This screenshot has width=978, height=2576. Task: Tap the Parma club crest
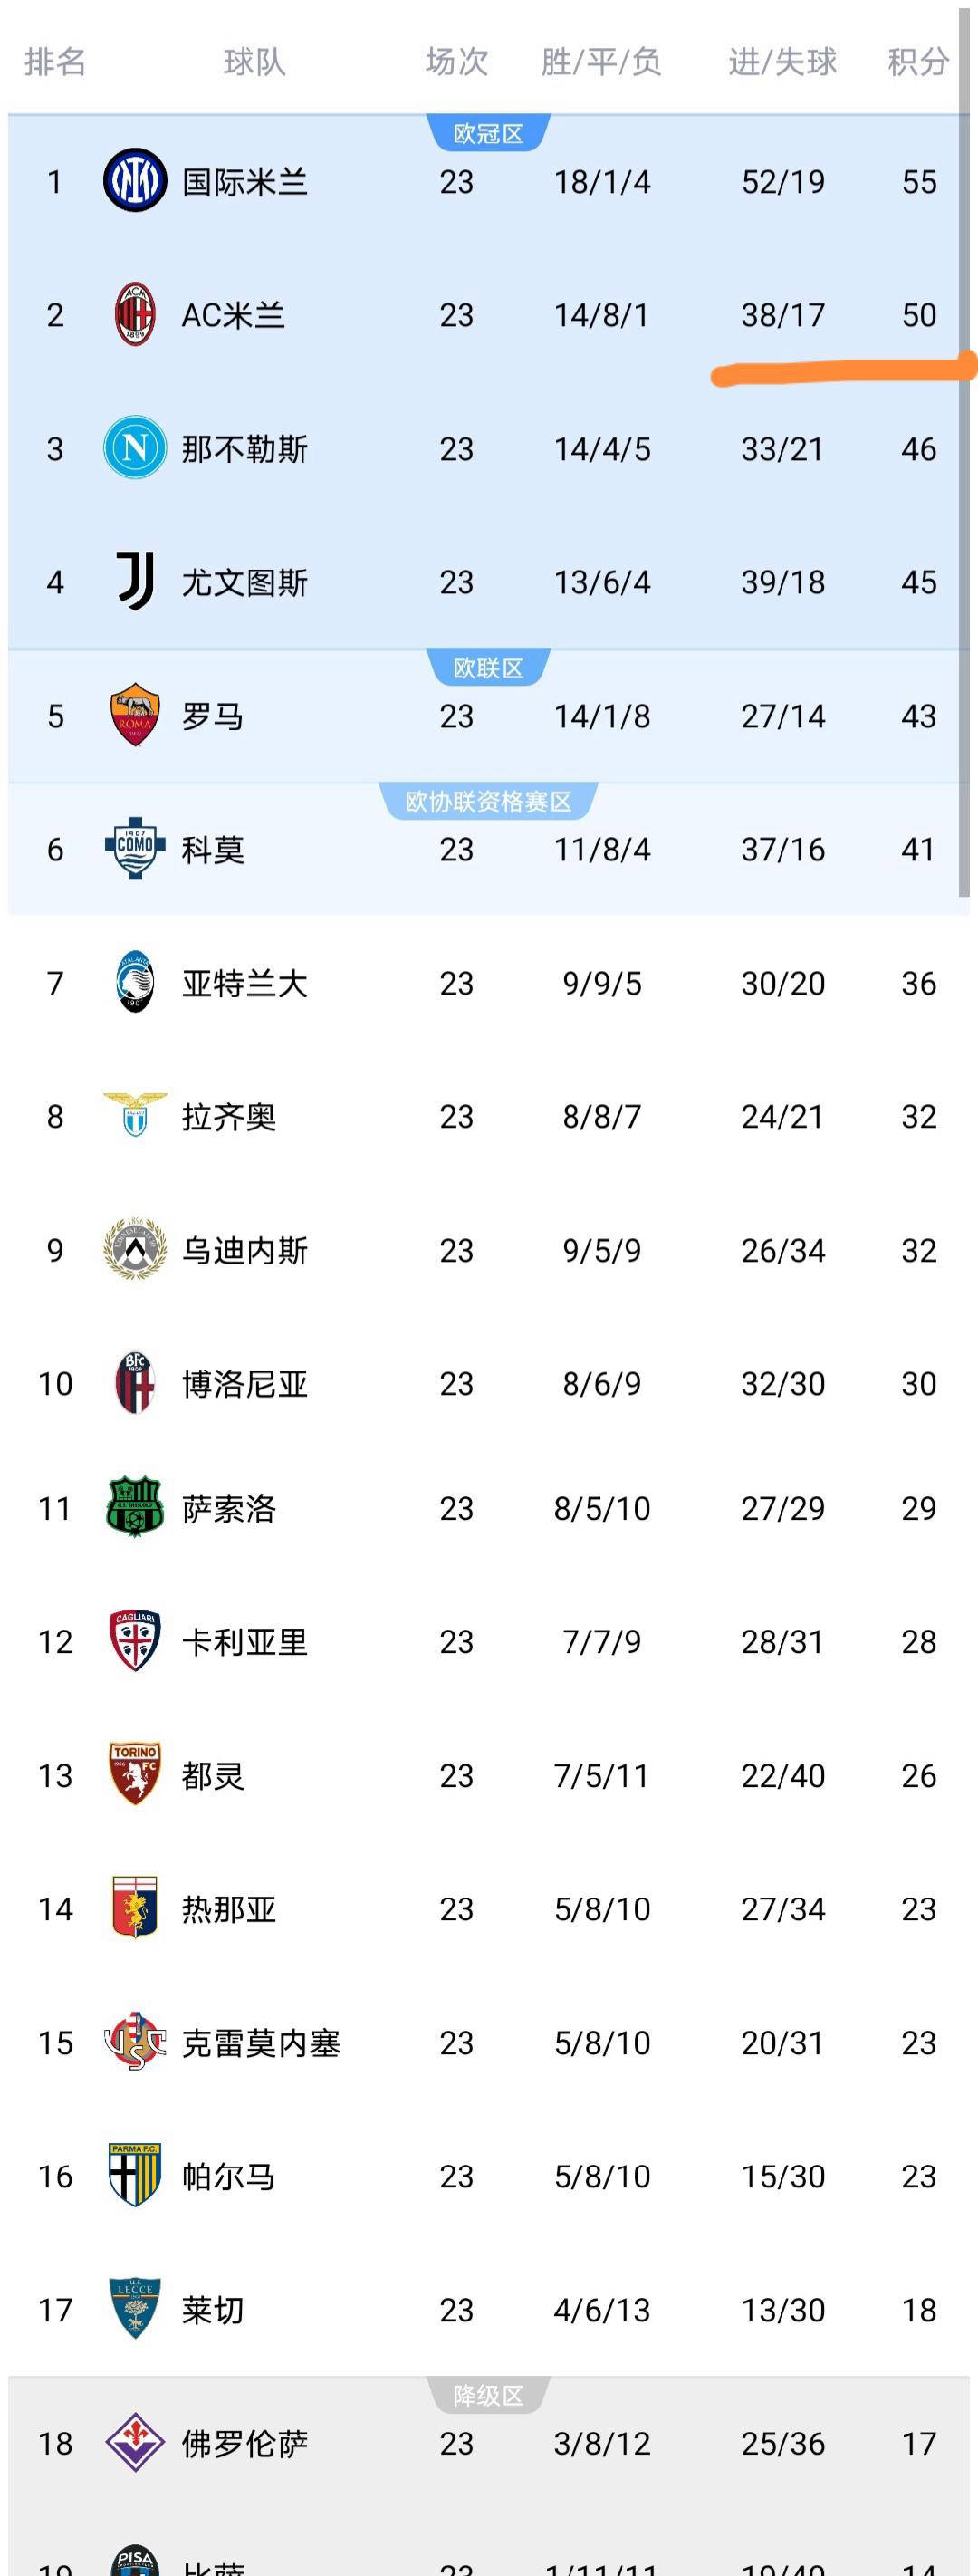point(135,2175)
